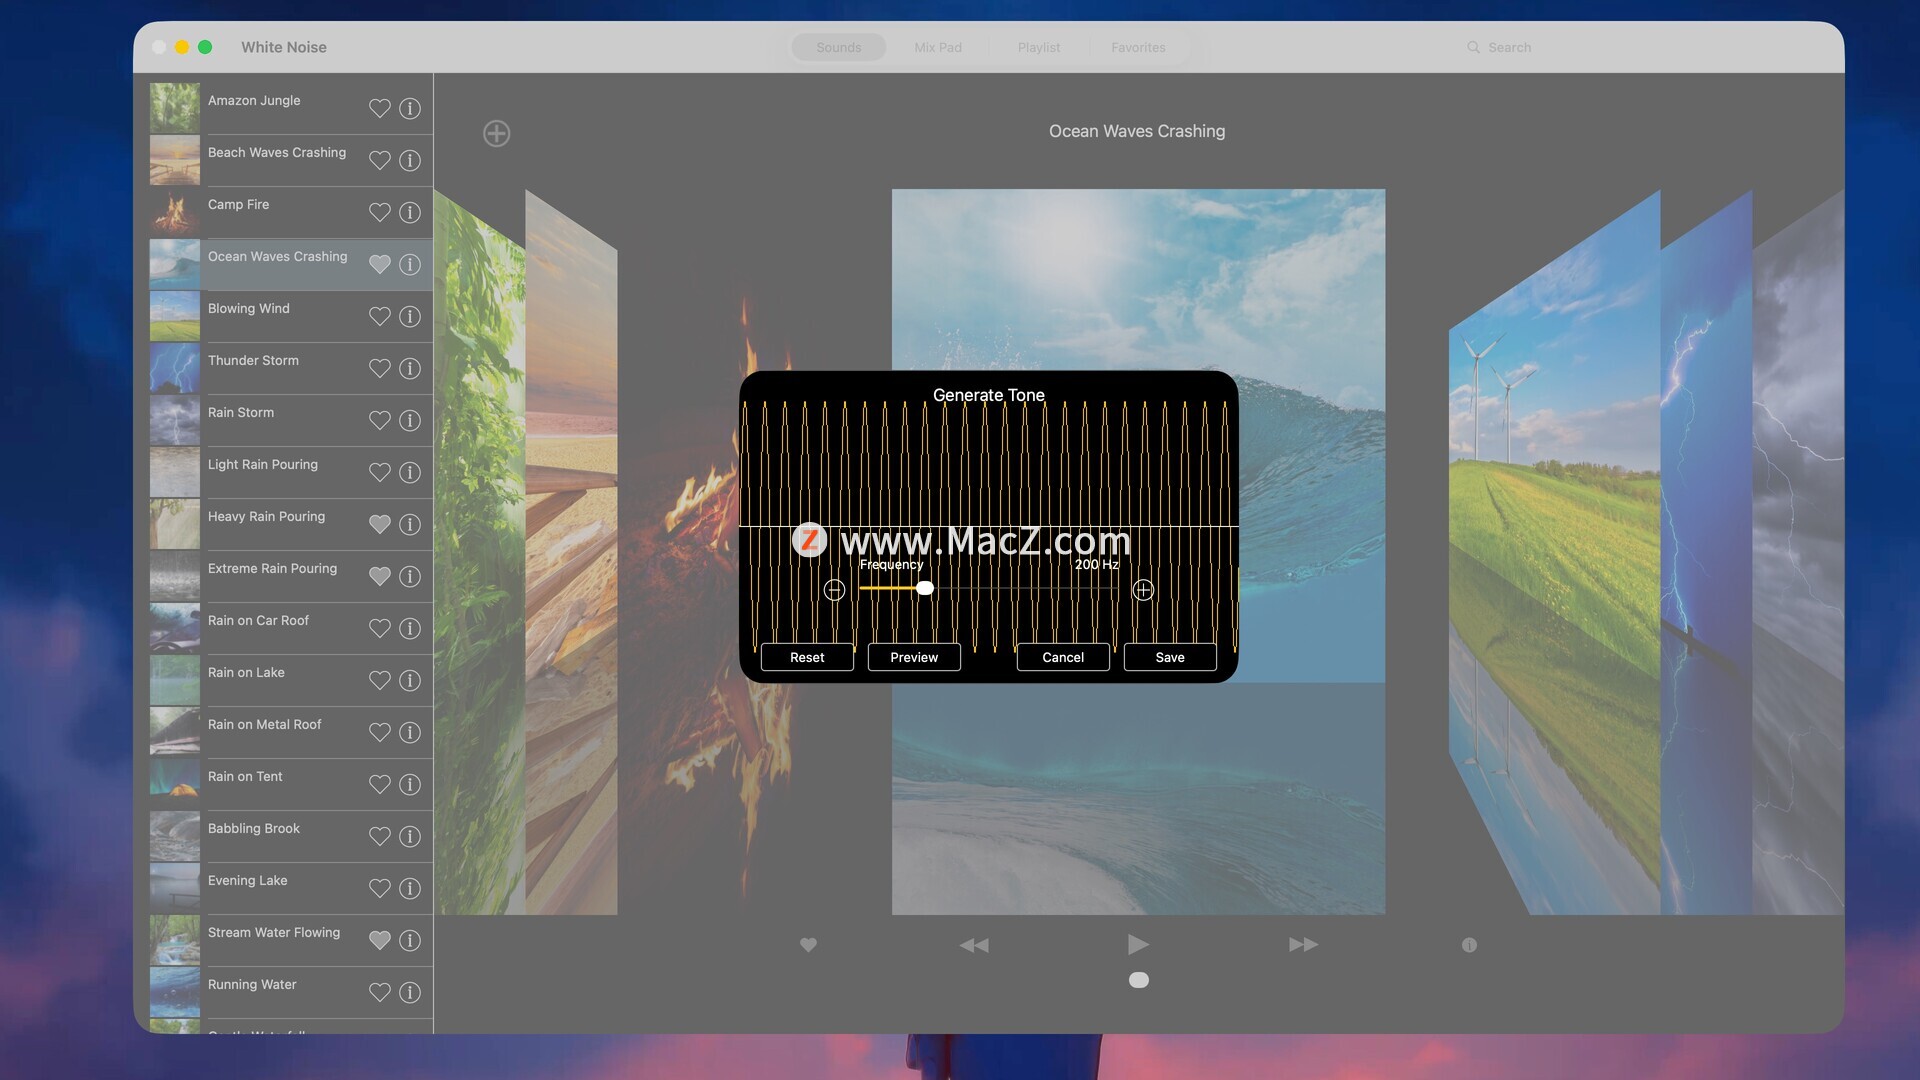Switch to the Playlist tab
This screenshot has width=1920, height=1080.
(x=1039, y=47)
